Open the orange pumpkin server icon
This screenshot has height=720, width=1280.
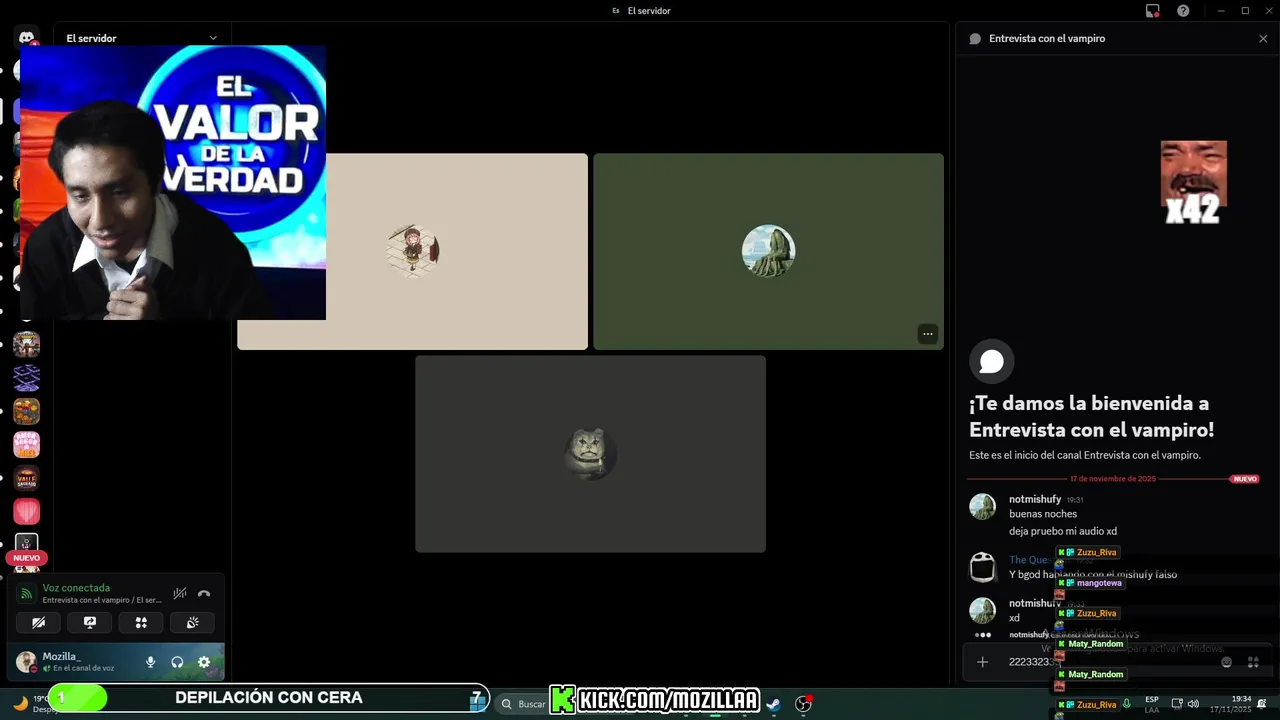pyautogui.click(x=26, y=411)
